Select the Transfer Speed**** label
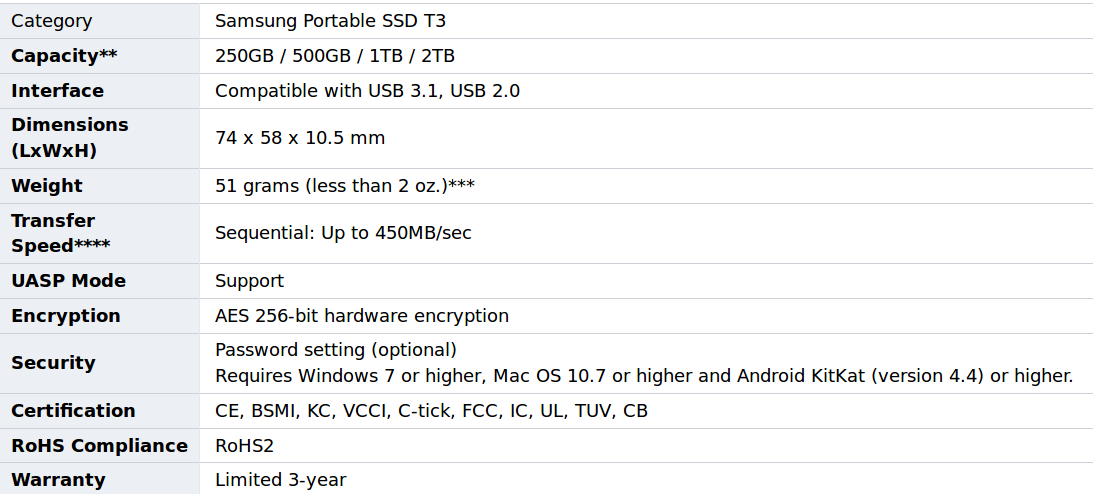Viewport: 1093px width, 494px height. 60,233
